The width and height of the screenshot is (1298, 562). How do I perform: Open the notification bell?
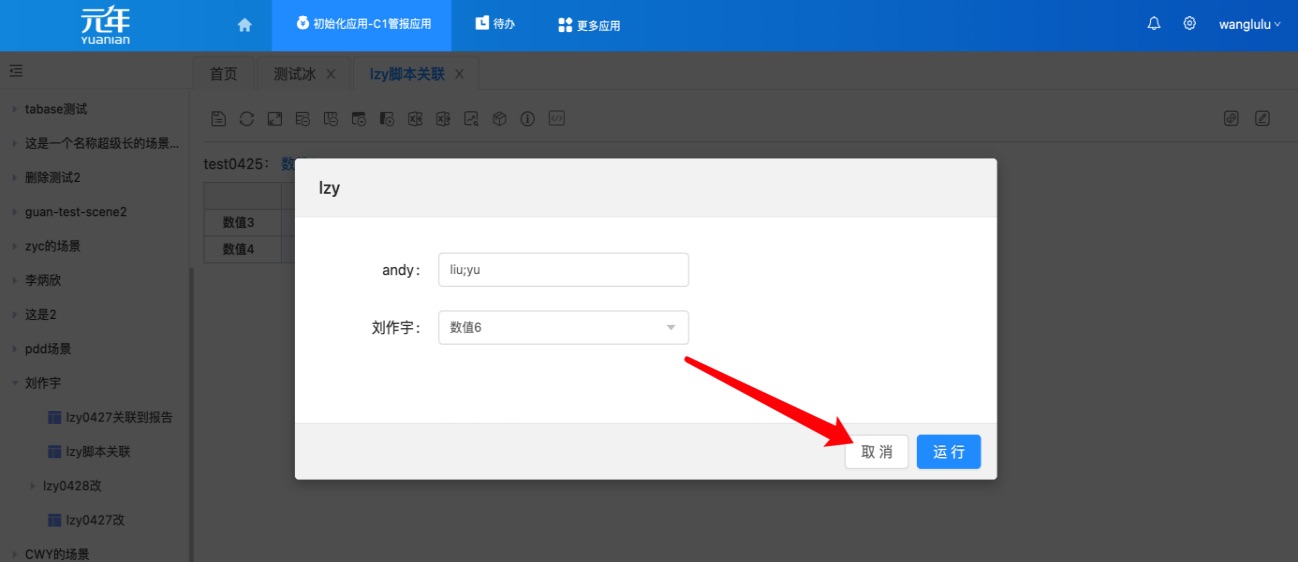click(1154, 24)
